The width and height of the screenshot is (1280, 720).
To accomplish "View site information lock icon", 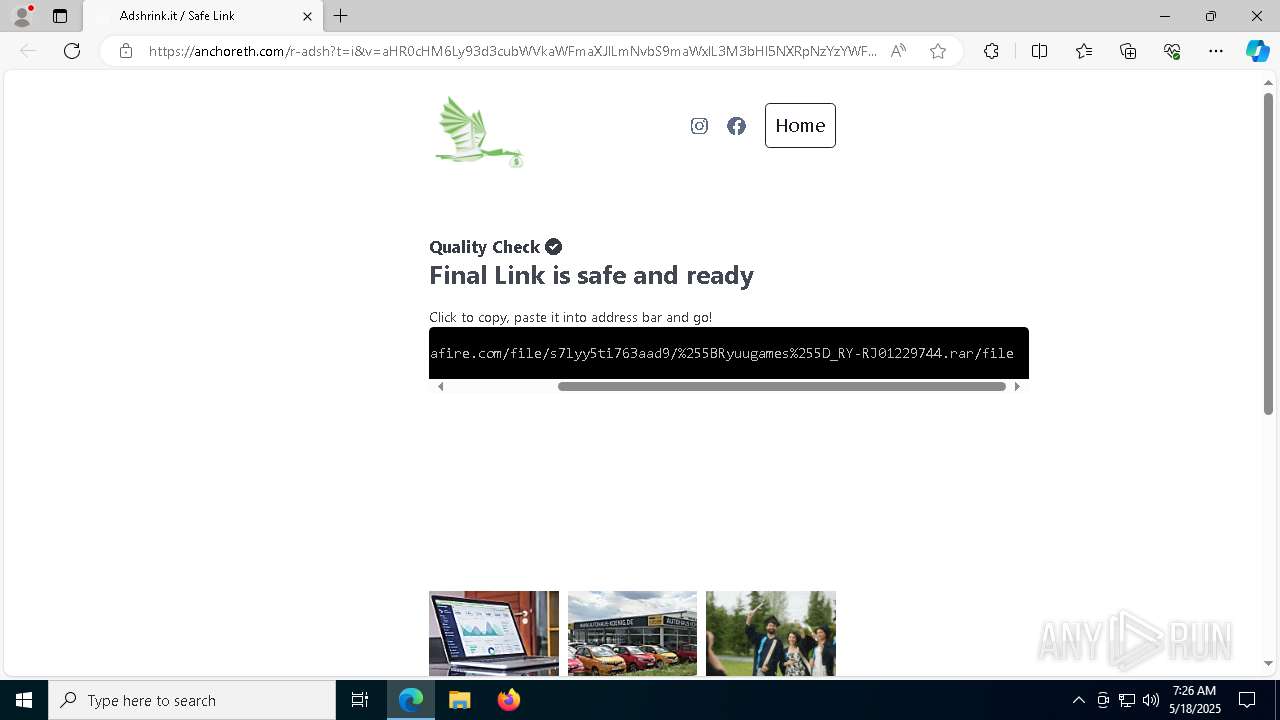I will (126, 51).
